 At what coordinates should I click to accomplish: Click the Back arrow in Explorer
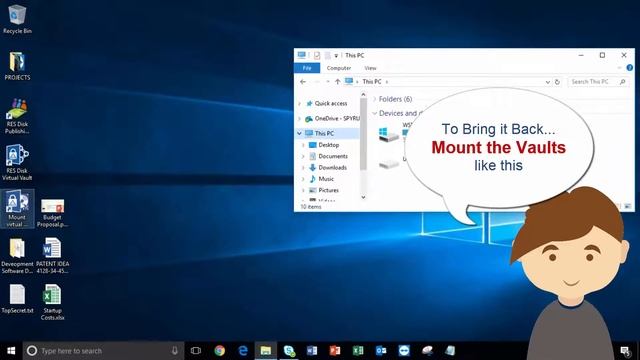303,82
